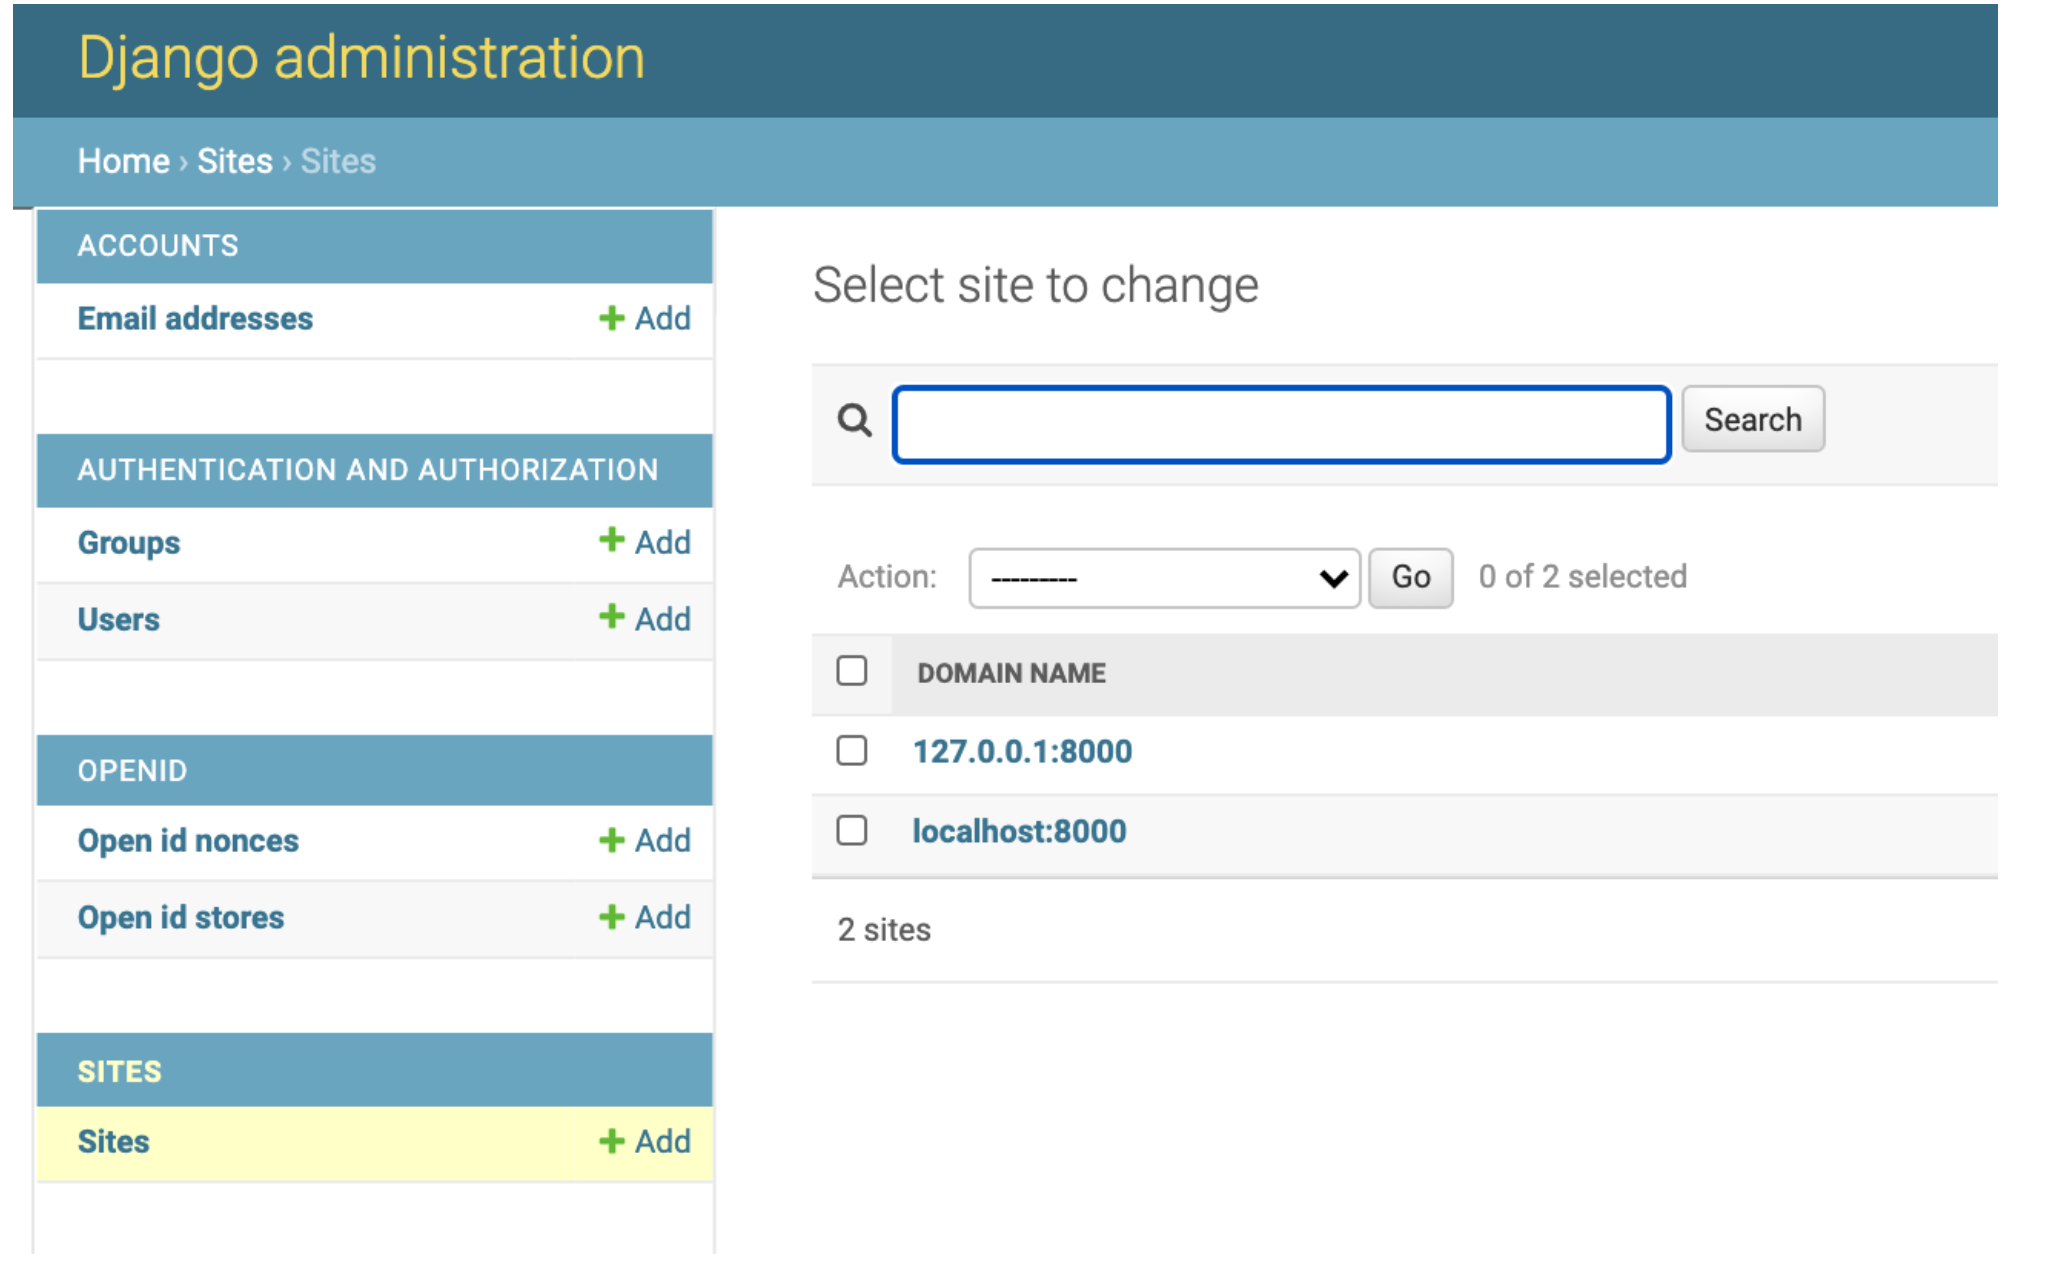Open the localhost:8000 site entry
This screenshot has width=2064, height=1276.
1019,831
